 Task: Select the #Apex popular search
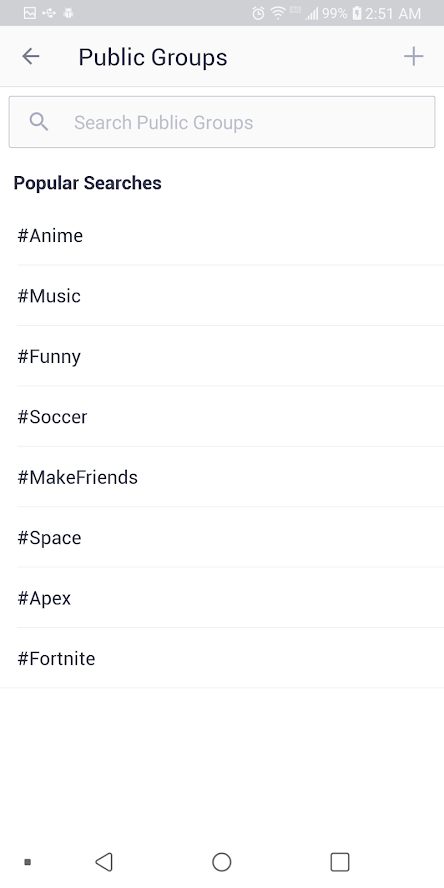(x=222, y=597)
